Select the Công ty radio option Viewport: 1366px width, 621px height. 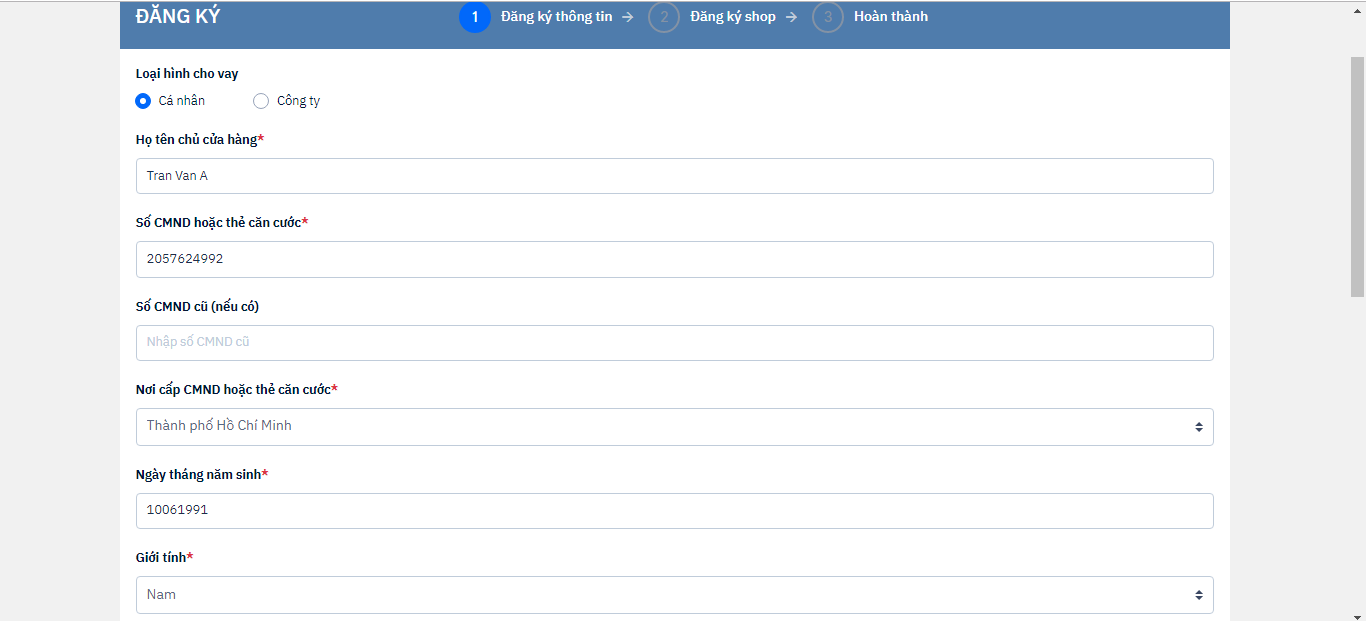pyautogui.click(x=261, y=101)
